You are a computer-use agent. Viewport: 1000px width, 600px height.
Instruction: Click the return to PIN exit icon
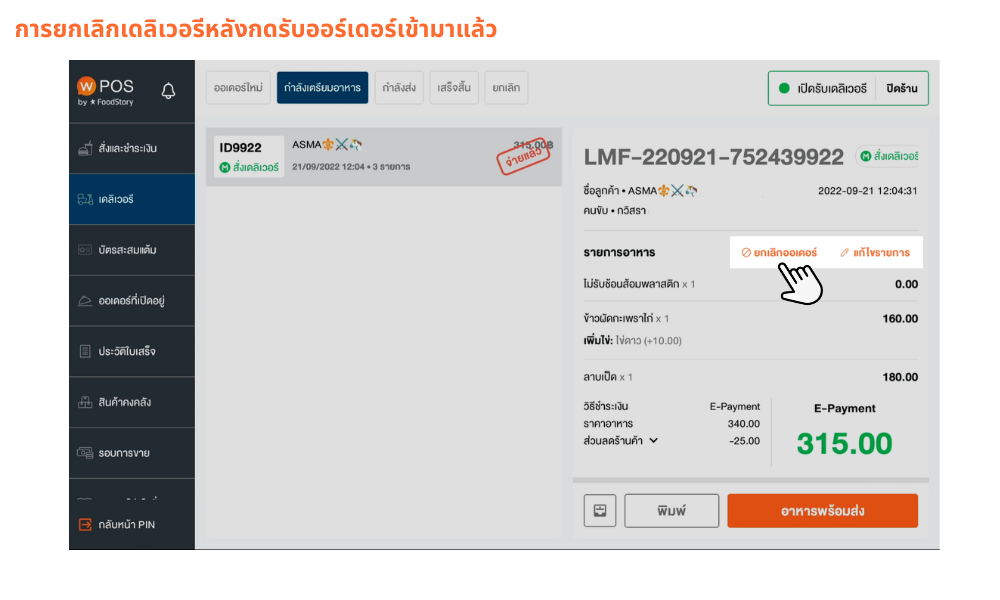(x=85, y=524)
